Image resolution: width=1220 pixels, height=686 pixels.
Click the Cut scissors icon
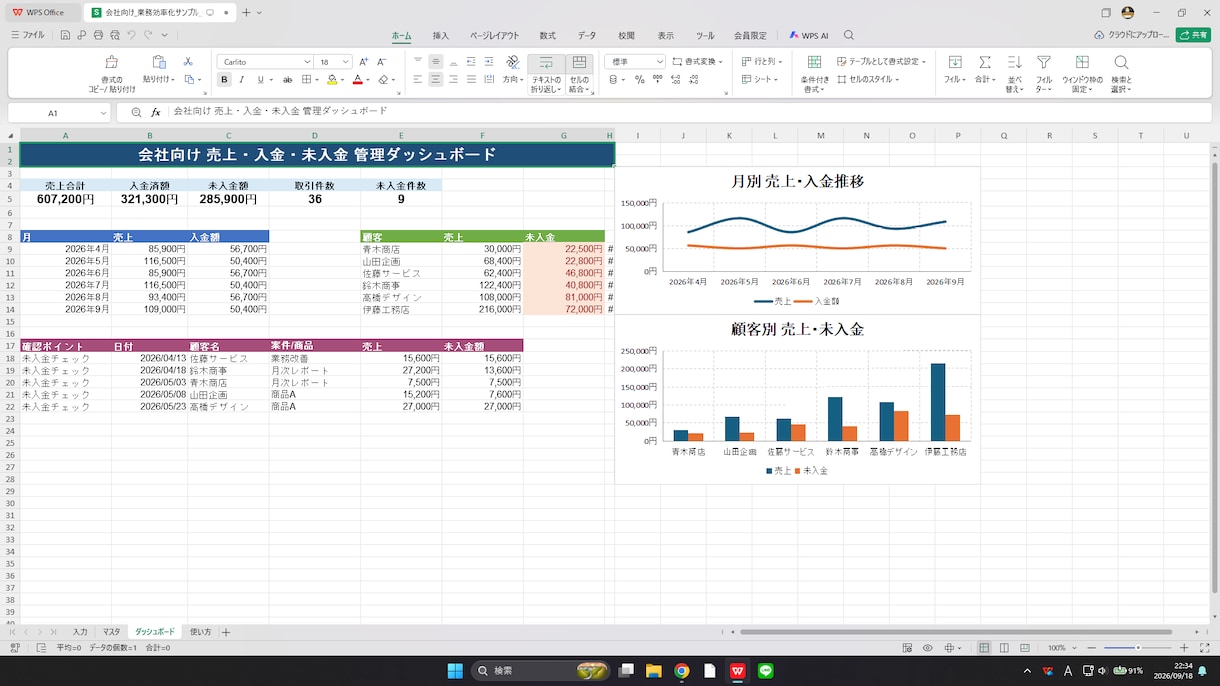pyautogui.click(x=187, y=62)
